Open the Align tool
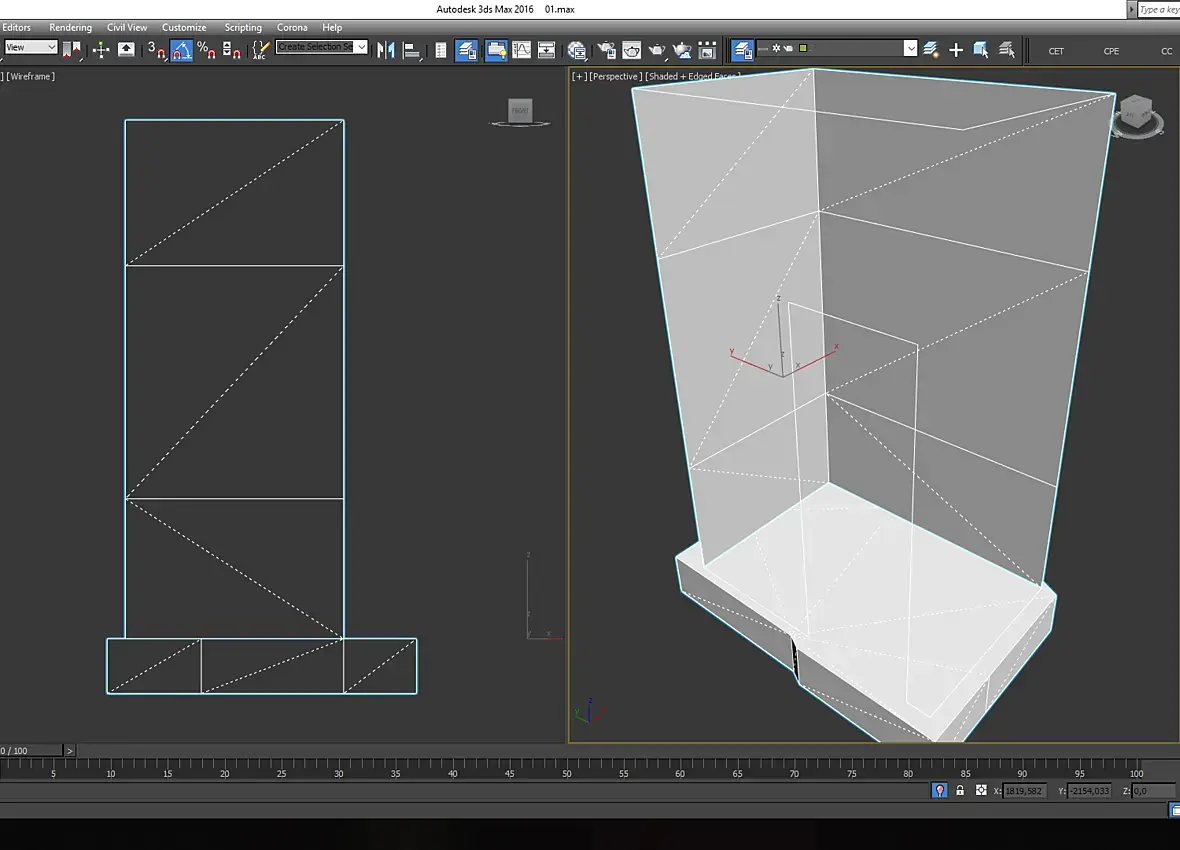Viewport: 1180px width, 850px height. point(411,50)
